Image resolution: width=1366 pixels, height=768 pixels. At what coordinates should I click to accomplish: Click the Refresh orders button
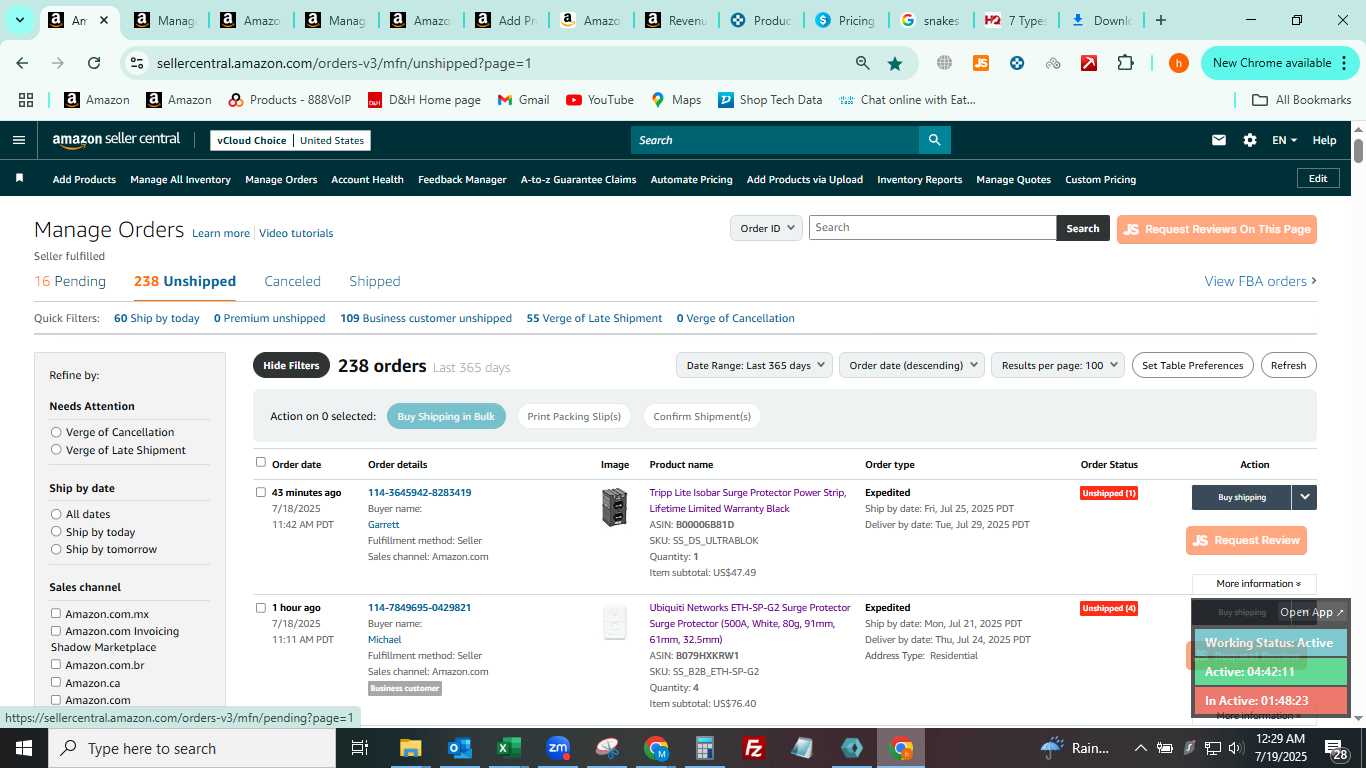pos(1288,365)
